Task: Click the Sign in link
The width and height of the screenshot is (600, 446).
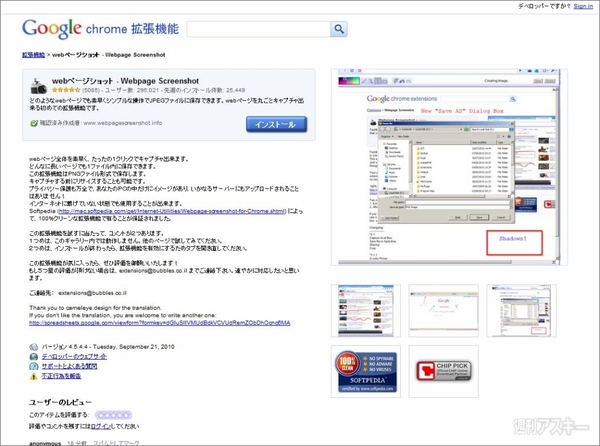Action: (583, 6)
